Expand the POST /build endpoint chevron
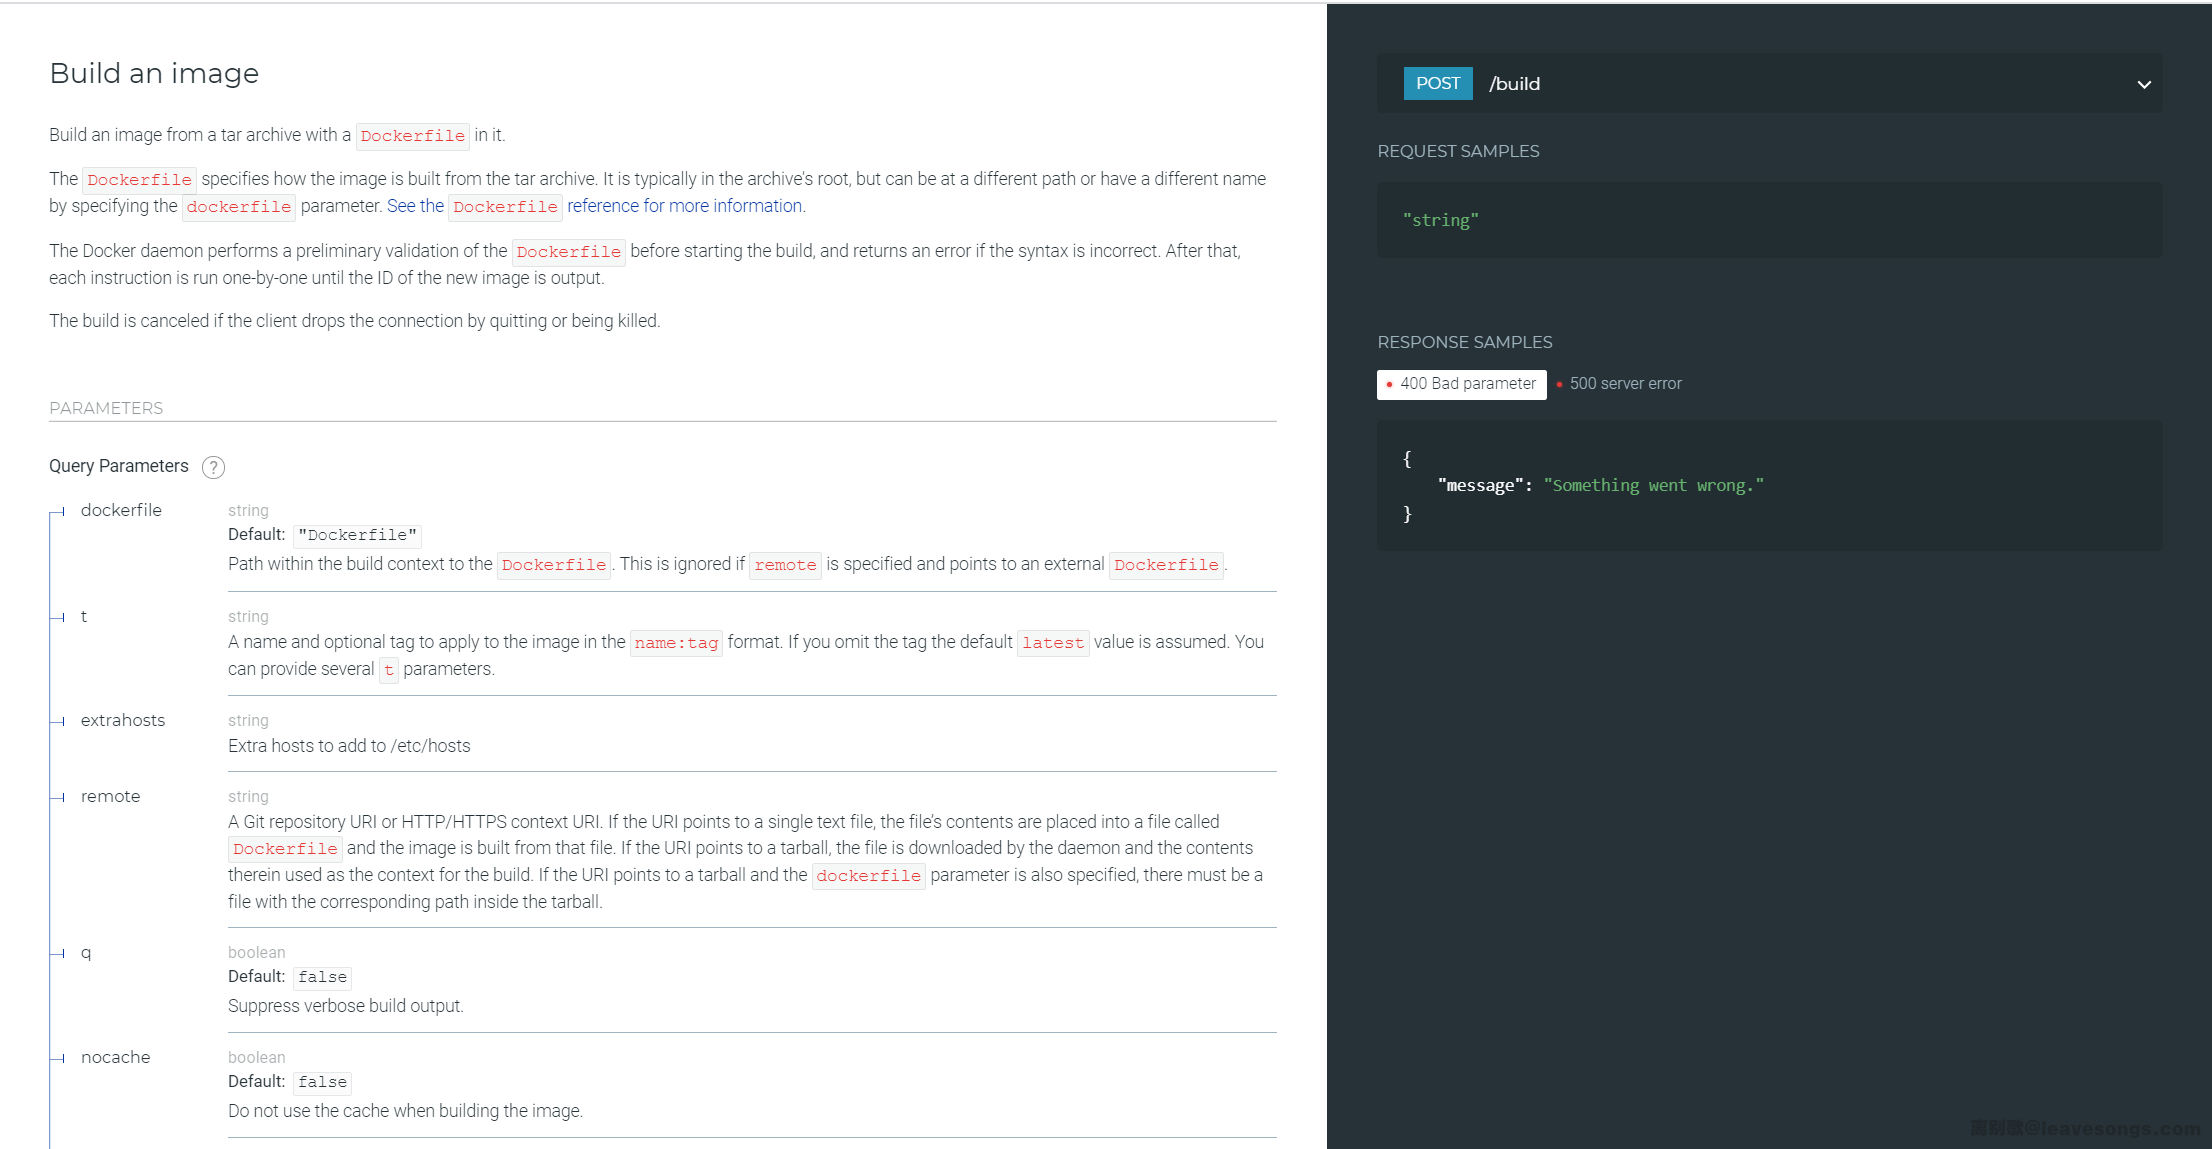 (2143, 85)
